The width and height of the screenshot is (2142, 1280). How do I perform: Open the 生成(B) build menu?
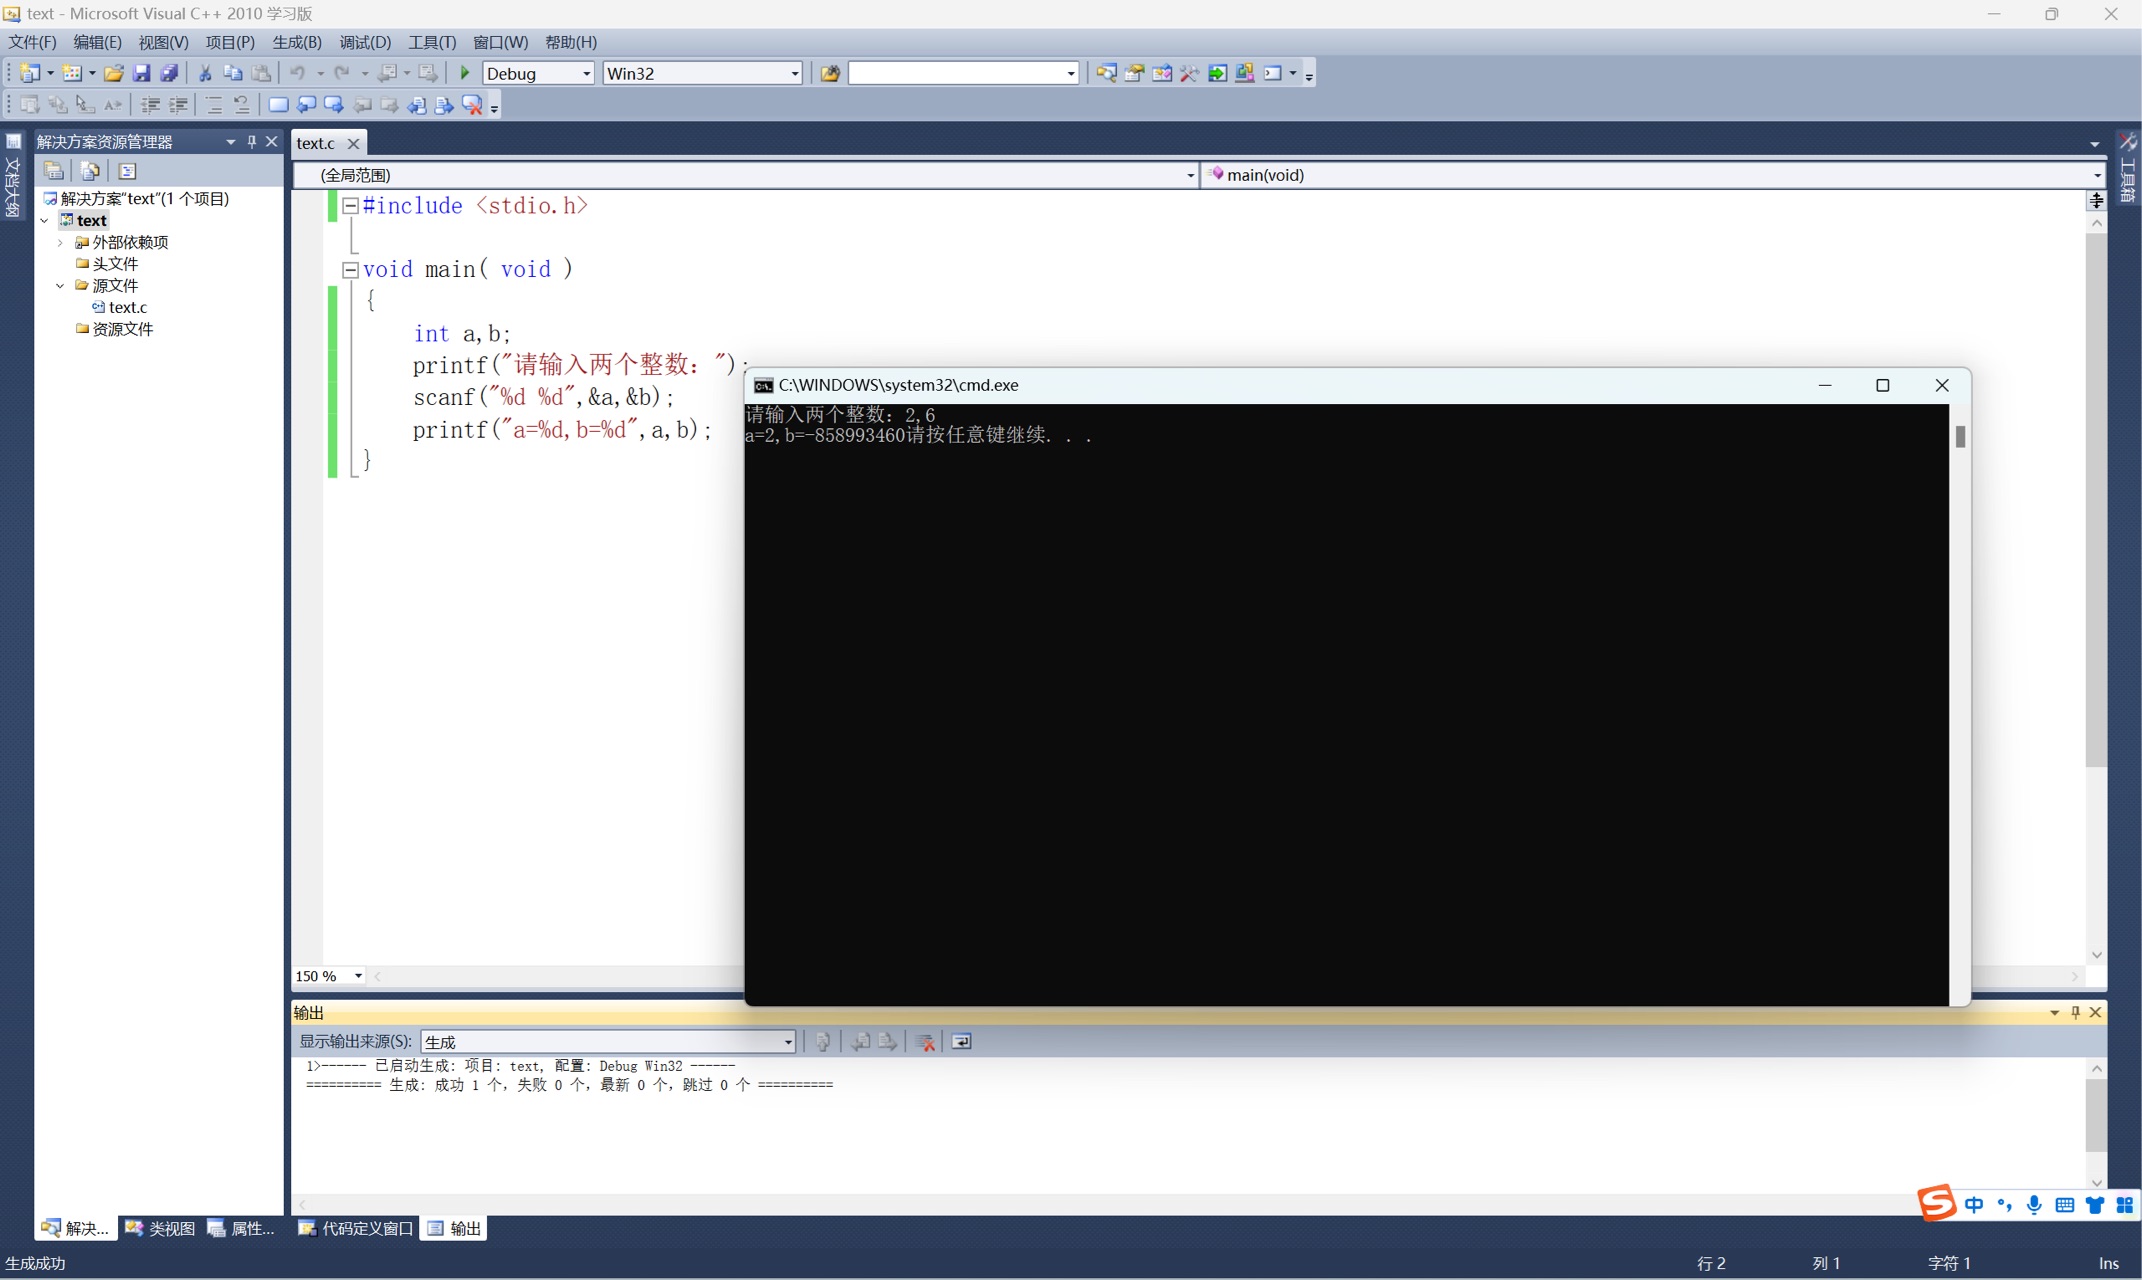tap(296, 42)
